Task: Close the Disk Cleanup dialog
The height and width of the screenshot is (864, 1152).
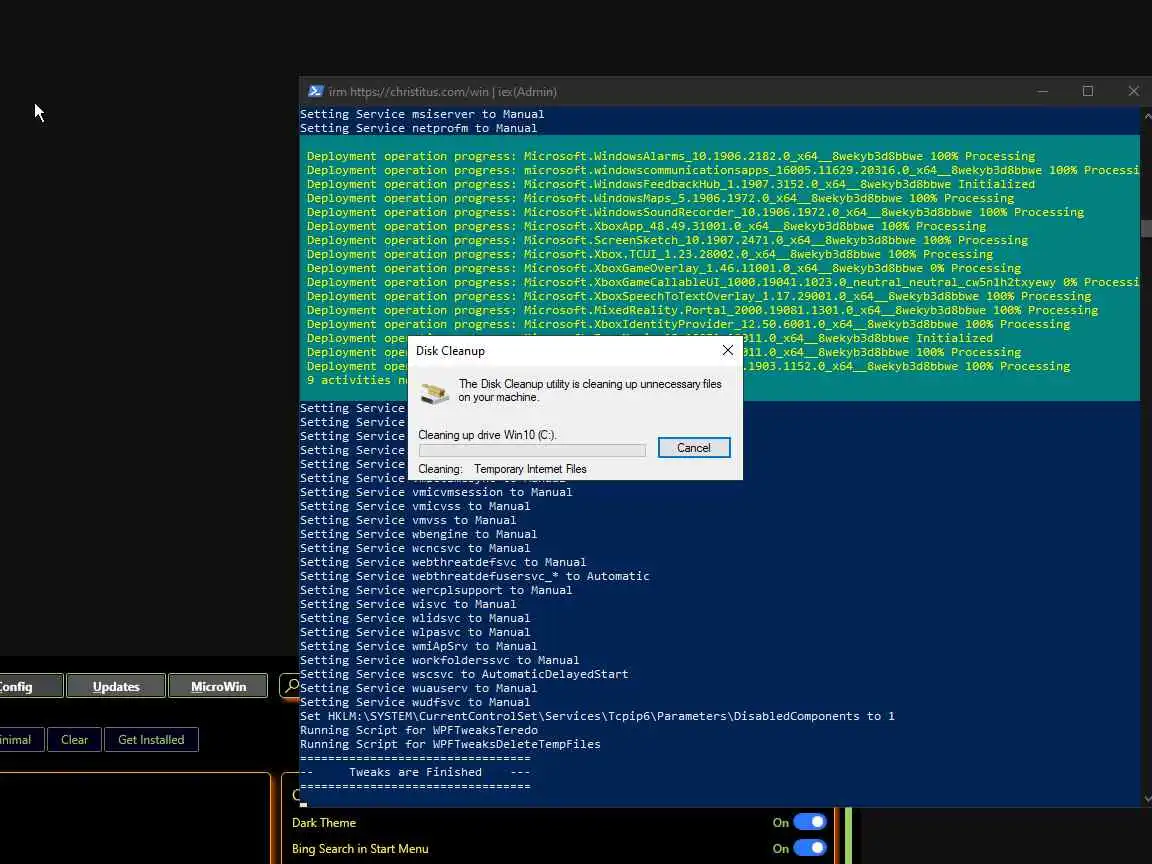Action: coord(727,350)
